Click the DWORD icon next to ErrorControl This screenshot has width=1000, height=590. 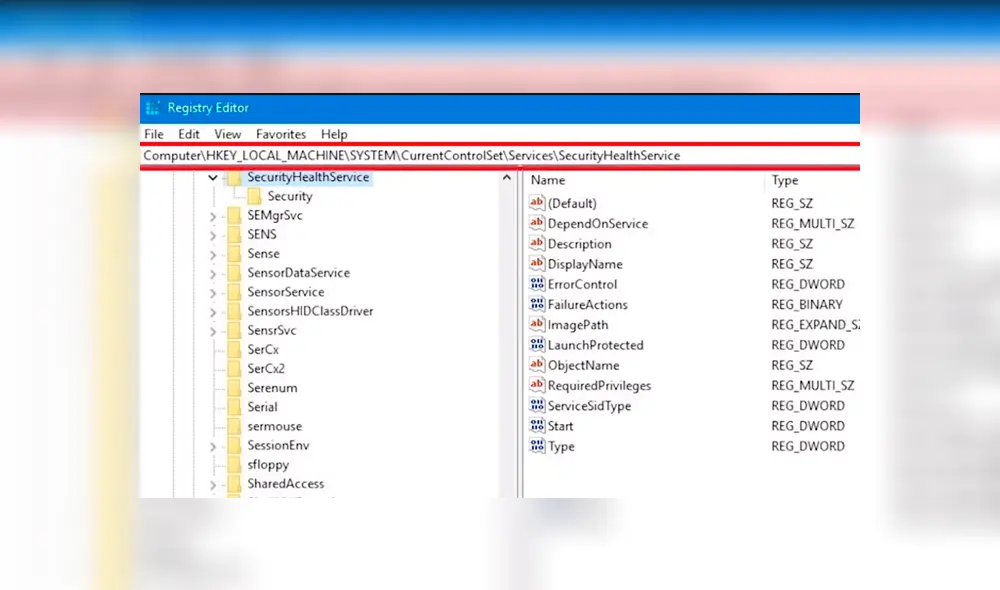click(x=537, y=284)
